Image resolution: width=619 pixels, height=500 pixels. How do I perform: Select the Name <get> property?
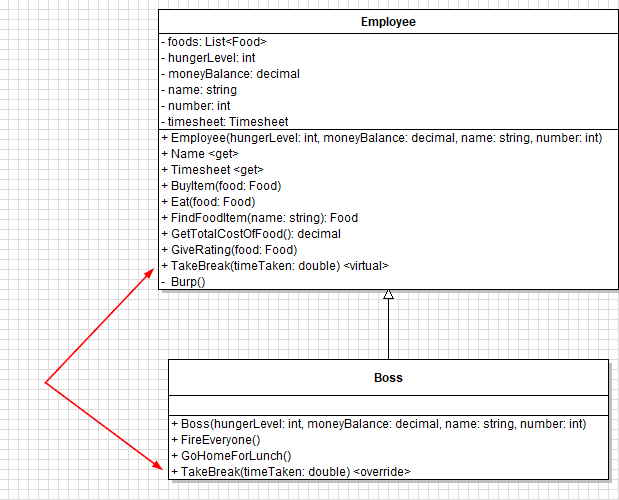point(205,154)
